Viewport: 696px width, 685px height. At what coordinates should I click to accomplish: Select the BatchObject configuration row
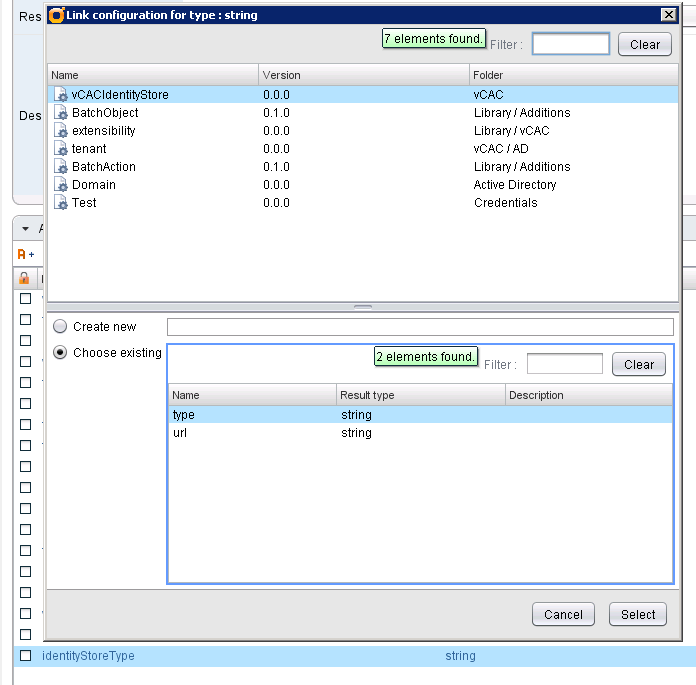click(363, 112)
